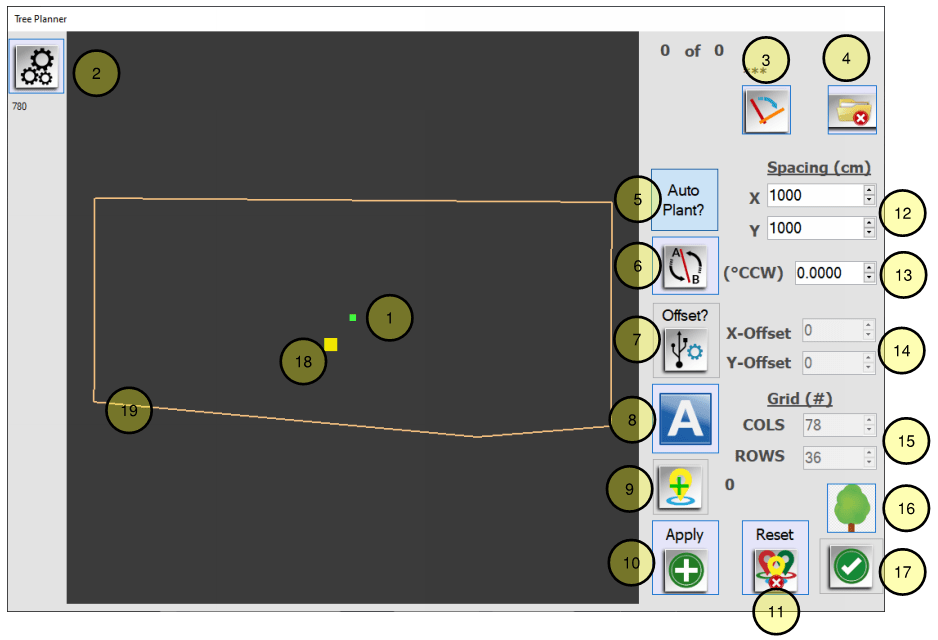Click the X spacing input field
This screenshot has height=640, width=938.
pyautogui.click(x=814, y=196)
